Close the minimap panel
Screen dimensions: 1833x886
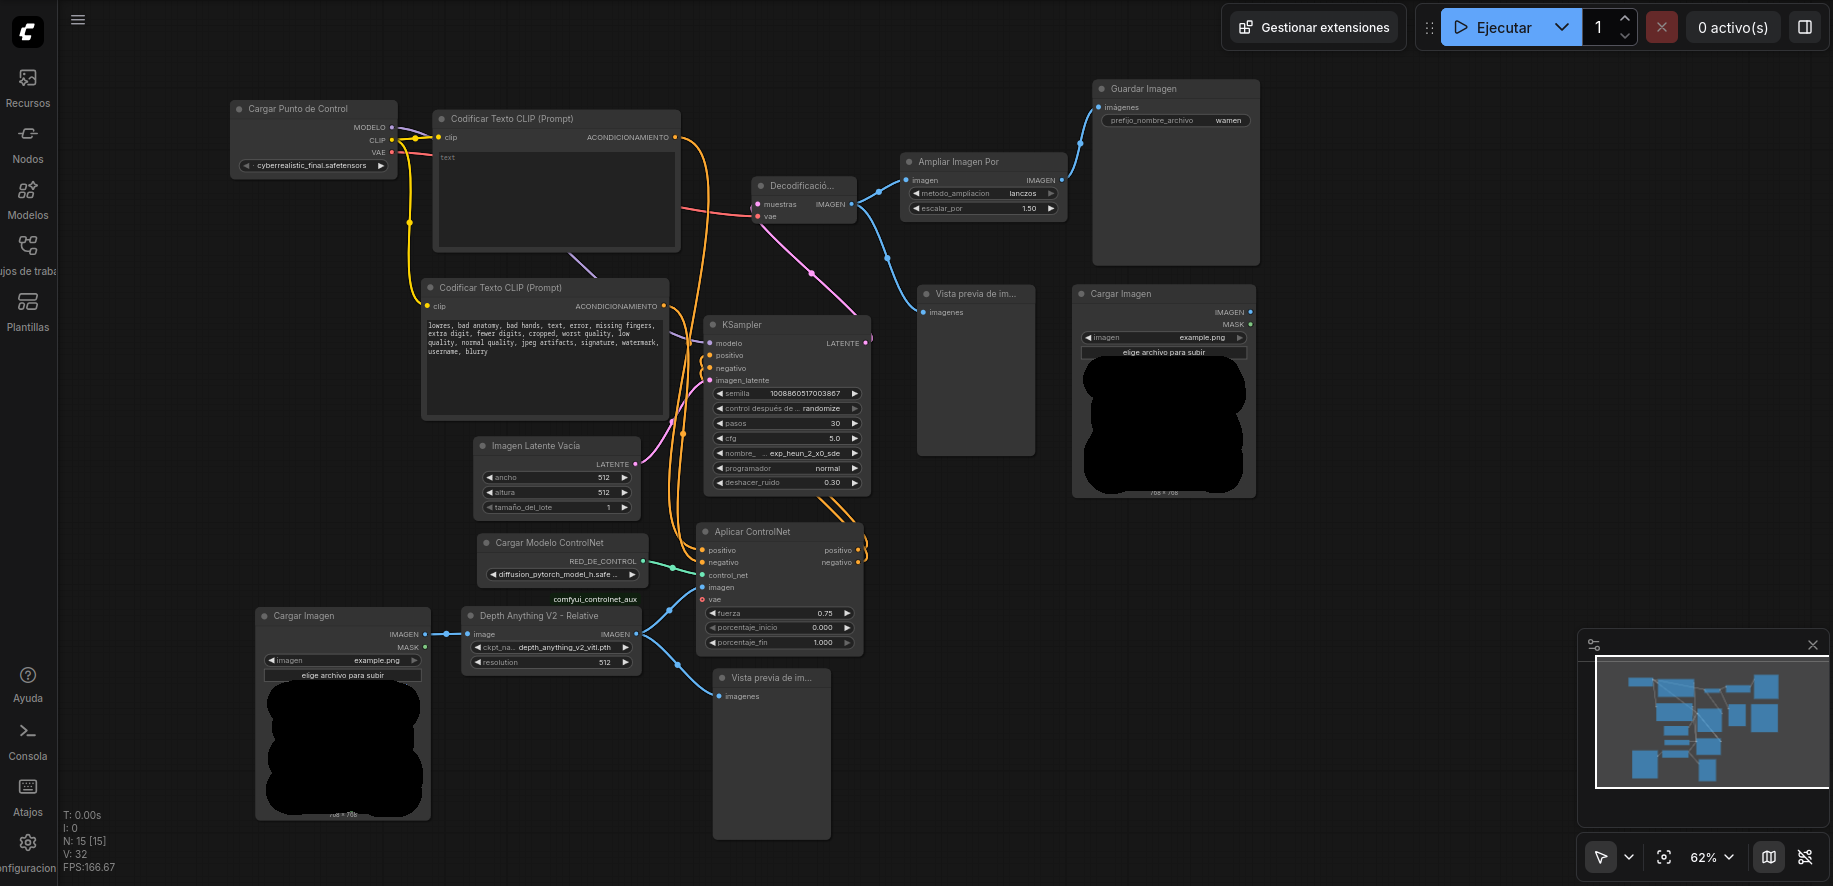[1813, 645]
